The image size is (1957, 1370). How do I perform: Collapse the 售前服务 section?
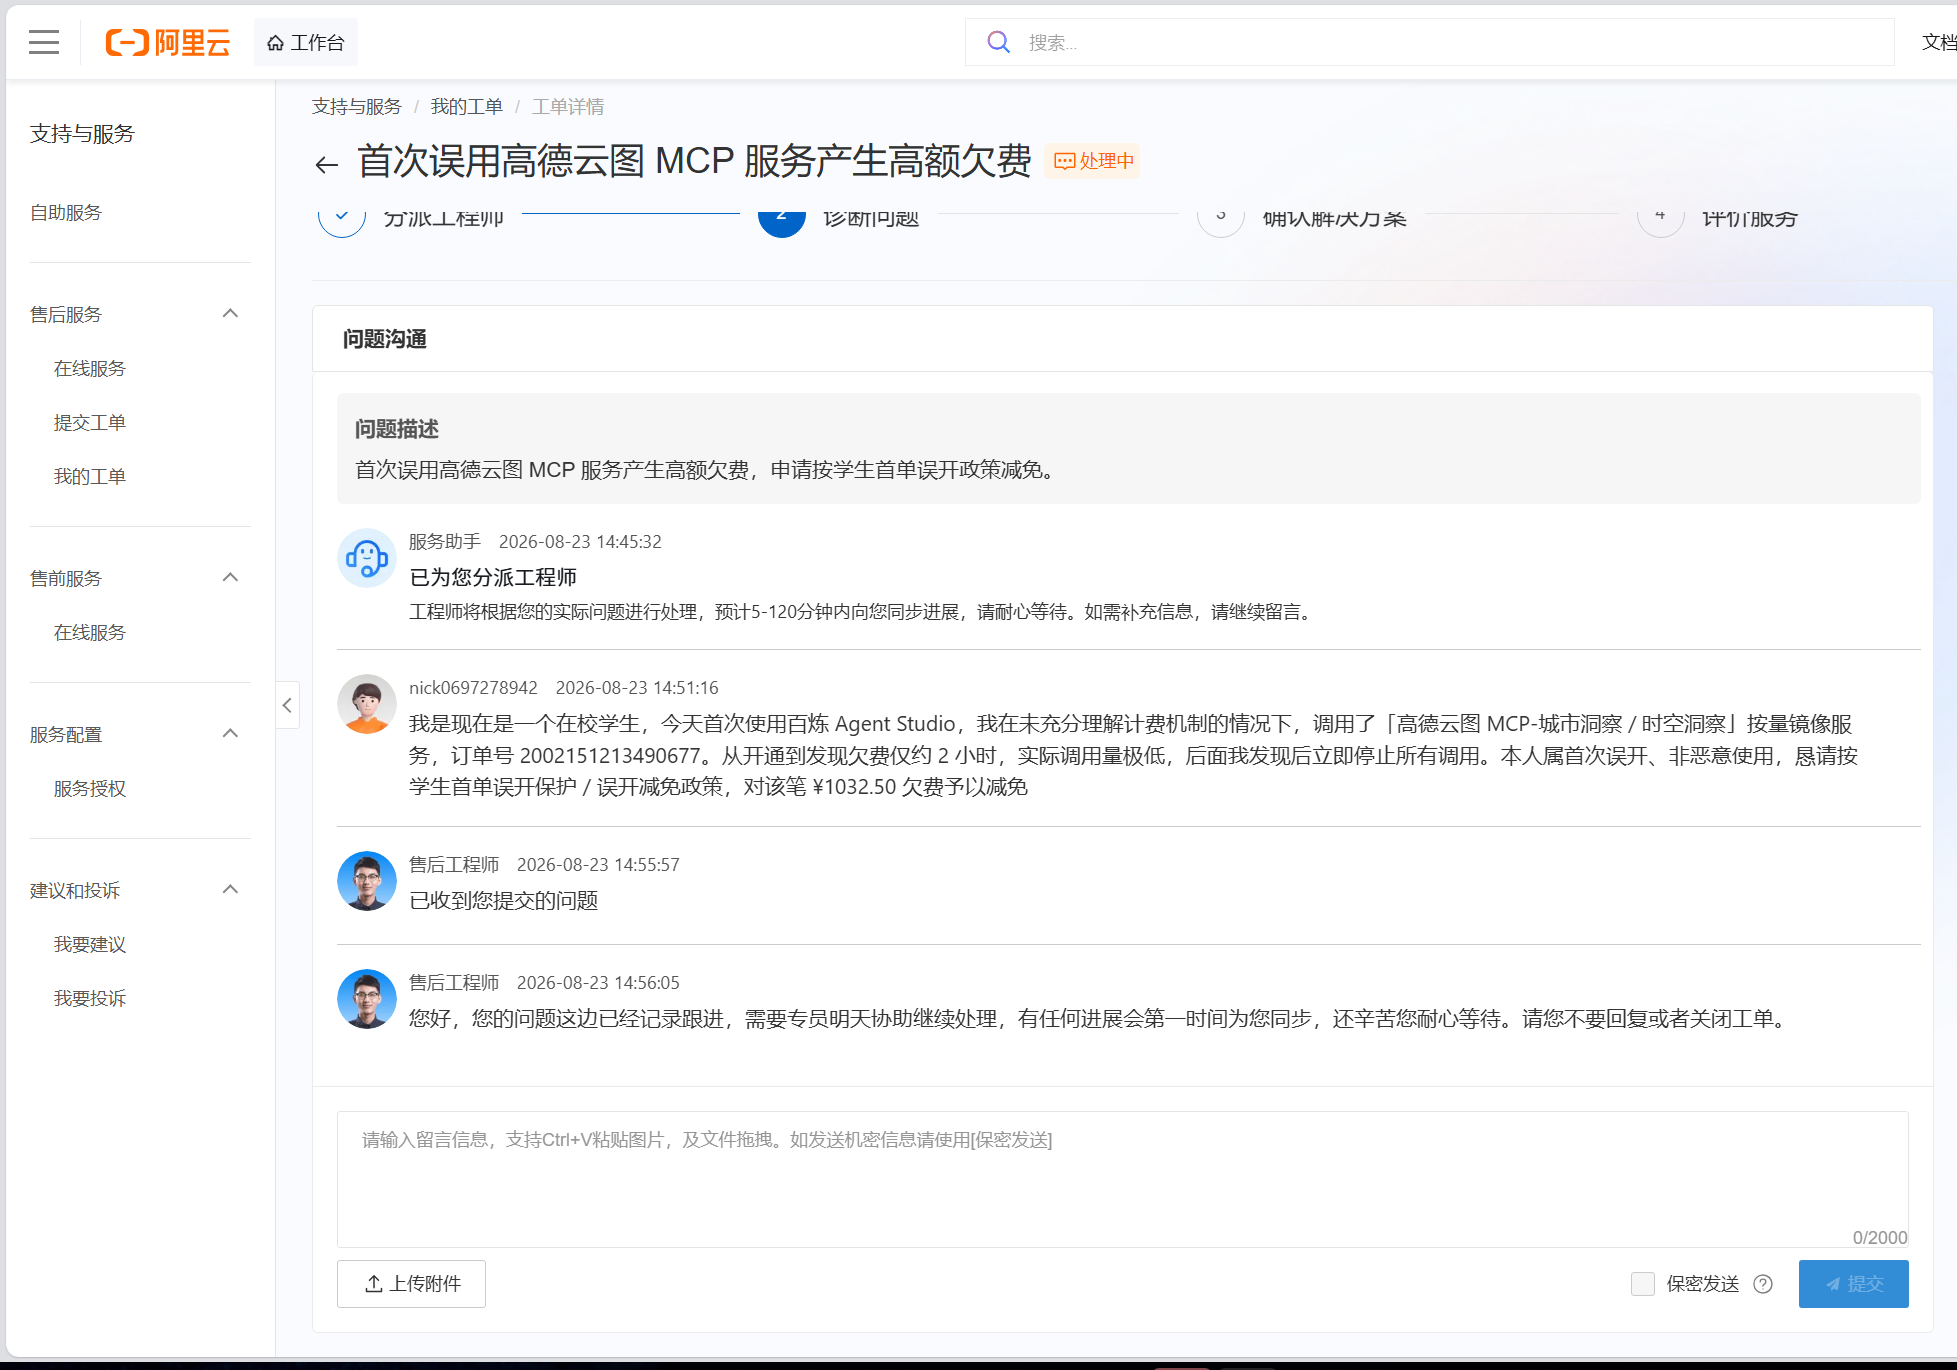230,578
